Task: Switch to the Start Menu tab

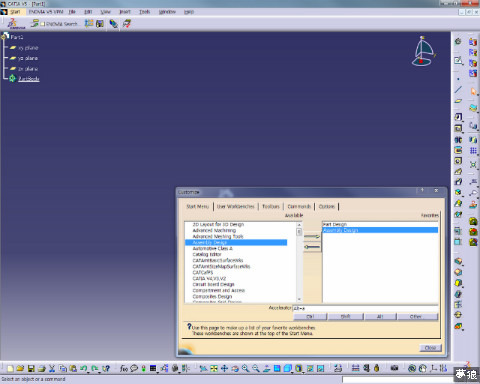Action: [x=197, y=206]
